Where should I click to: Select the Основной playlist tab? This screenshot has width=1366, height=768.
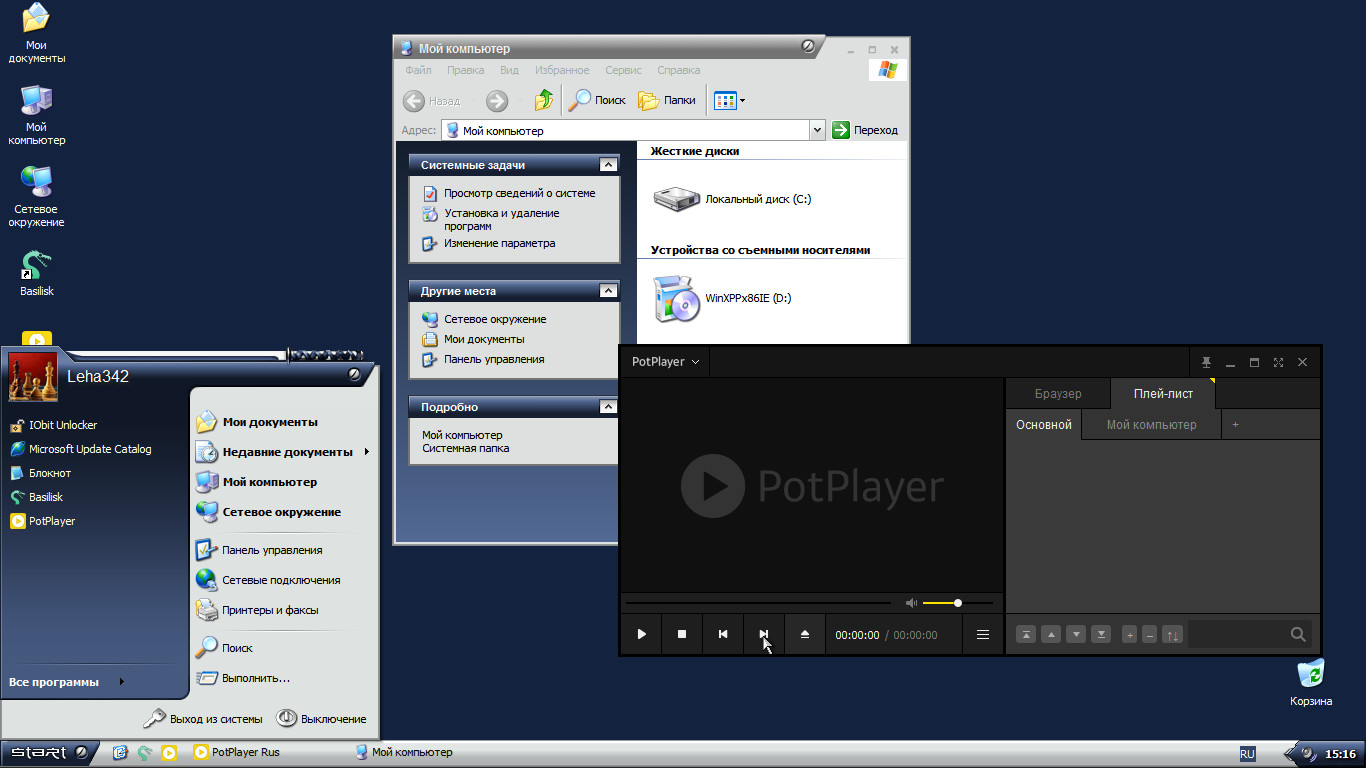(x=1044, y=425)
